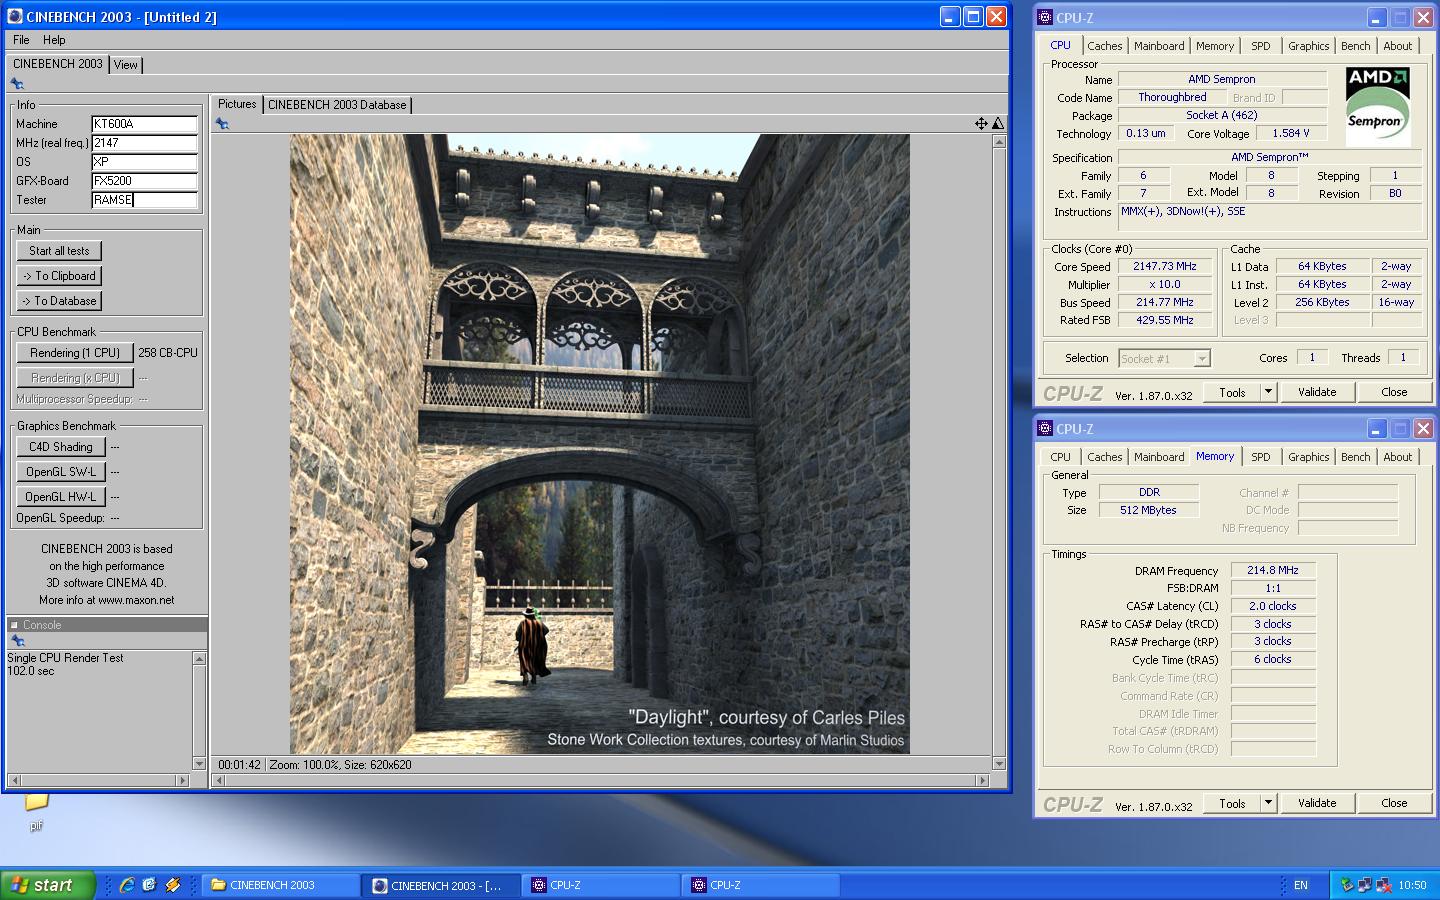Viewport: 1440px width, 900px height.
Task: Click the CINEBENCH window title bar icon
Action: point(15,17)
